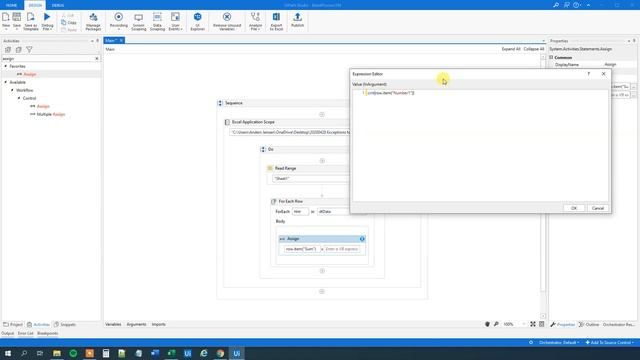Open Activities panel filter options
This screenshot has width=640, height=360.
tap(29, 49)
